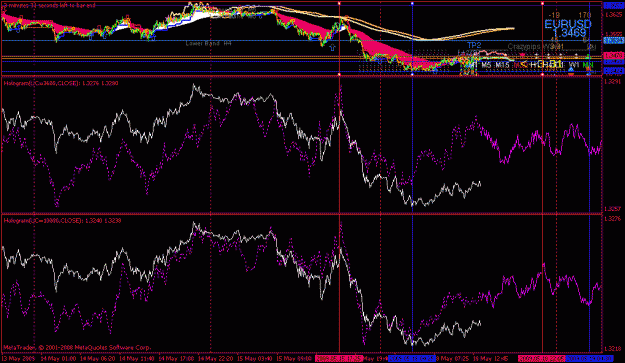Click the Lower Band H4 label
This screenshot has width=625, height=363.
coord(208,43)
